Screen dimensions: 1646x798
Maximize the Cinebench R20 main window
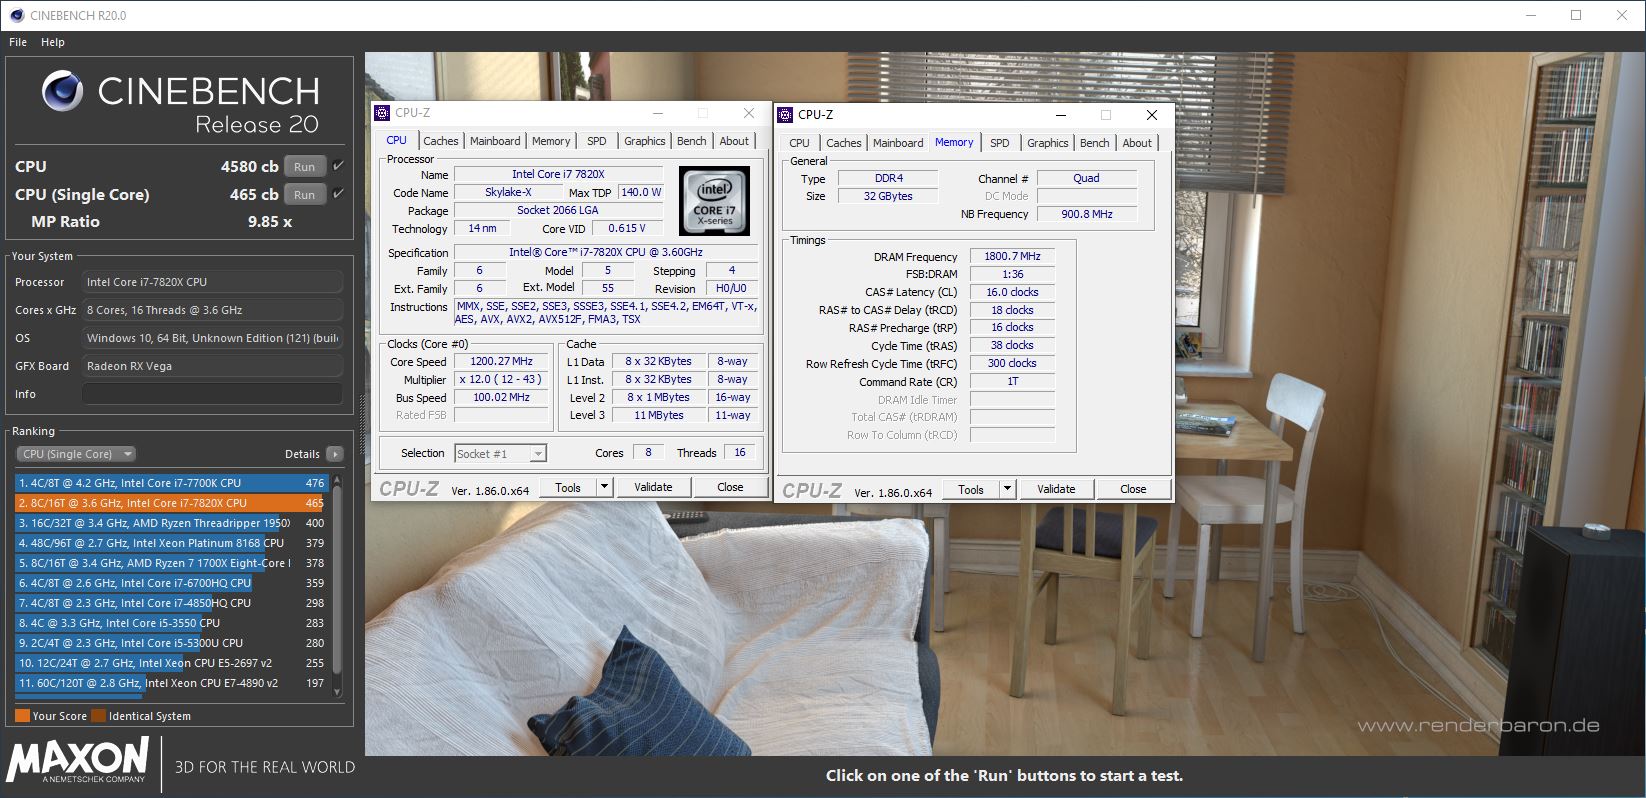tap(1576, 15)
